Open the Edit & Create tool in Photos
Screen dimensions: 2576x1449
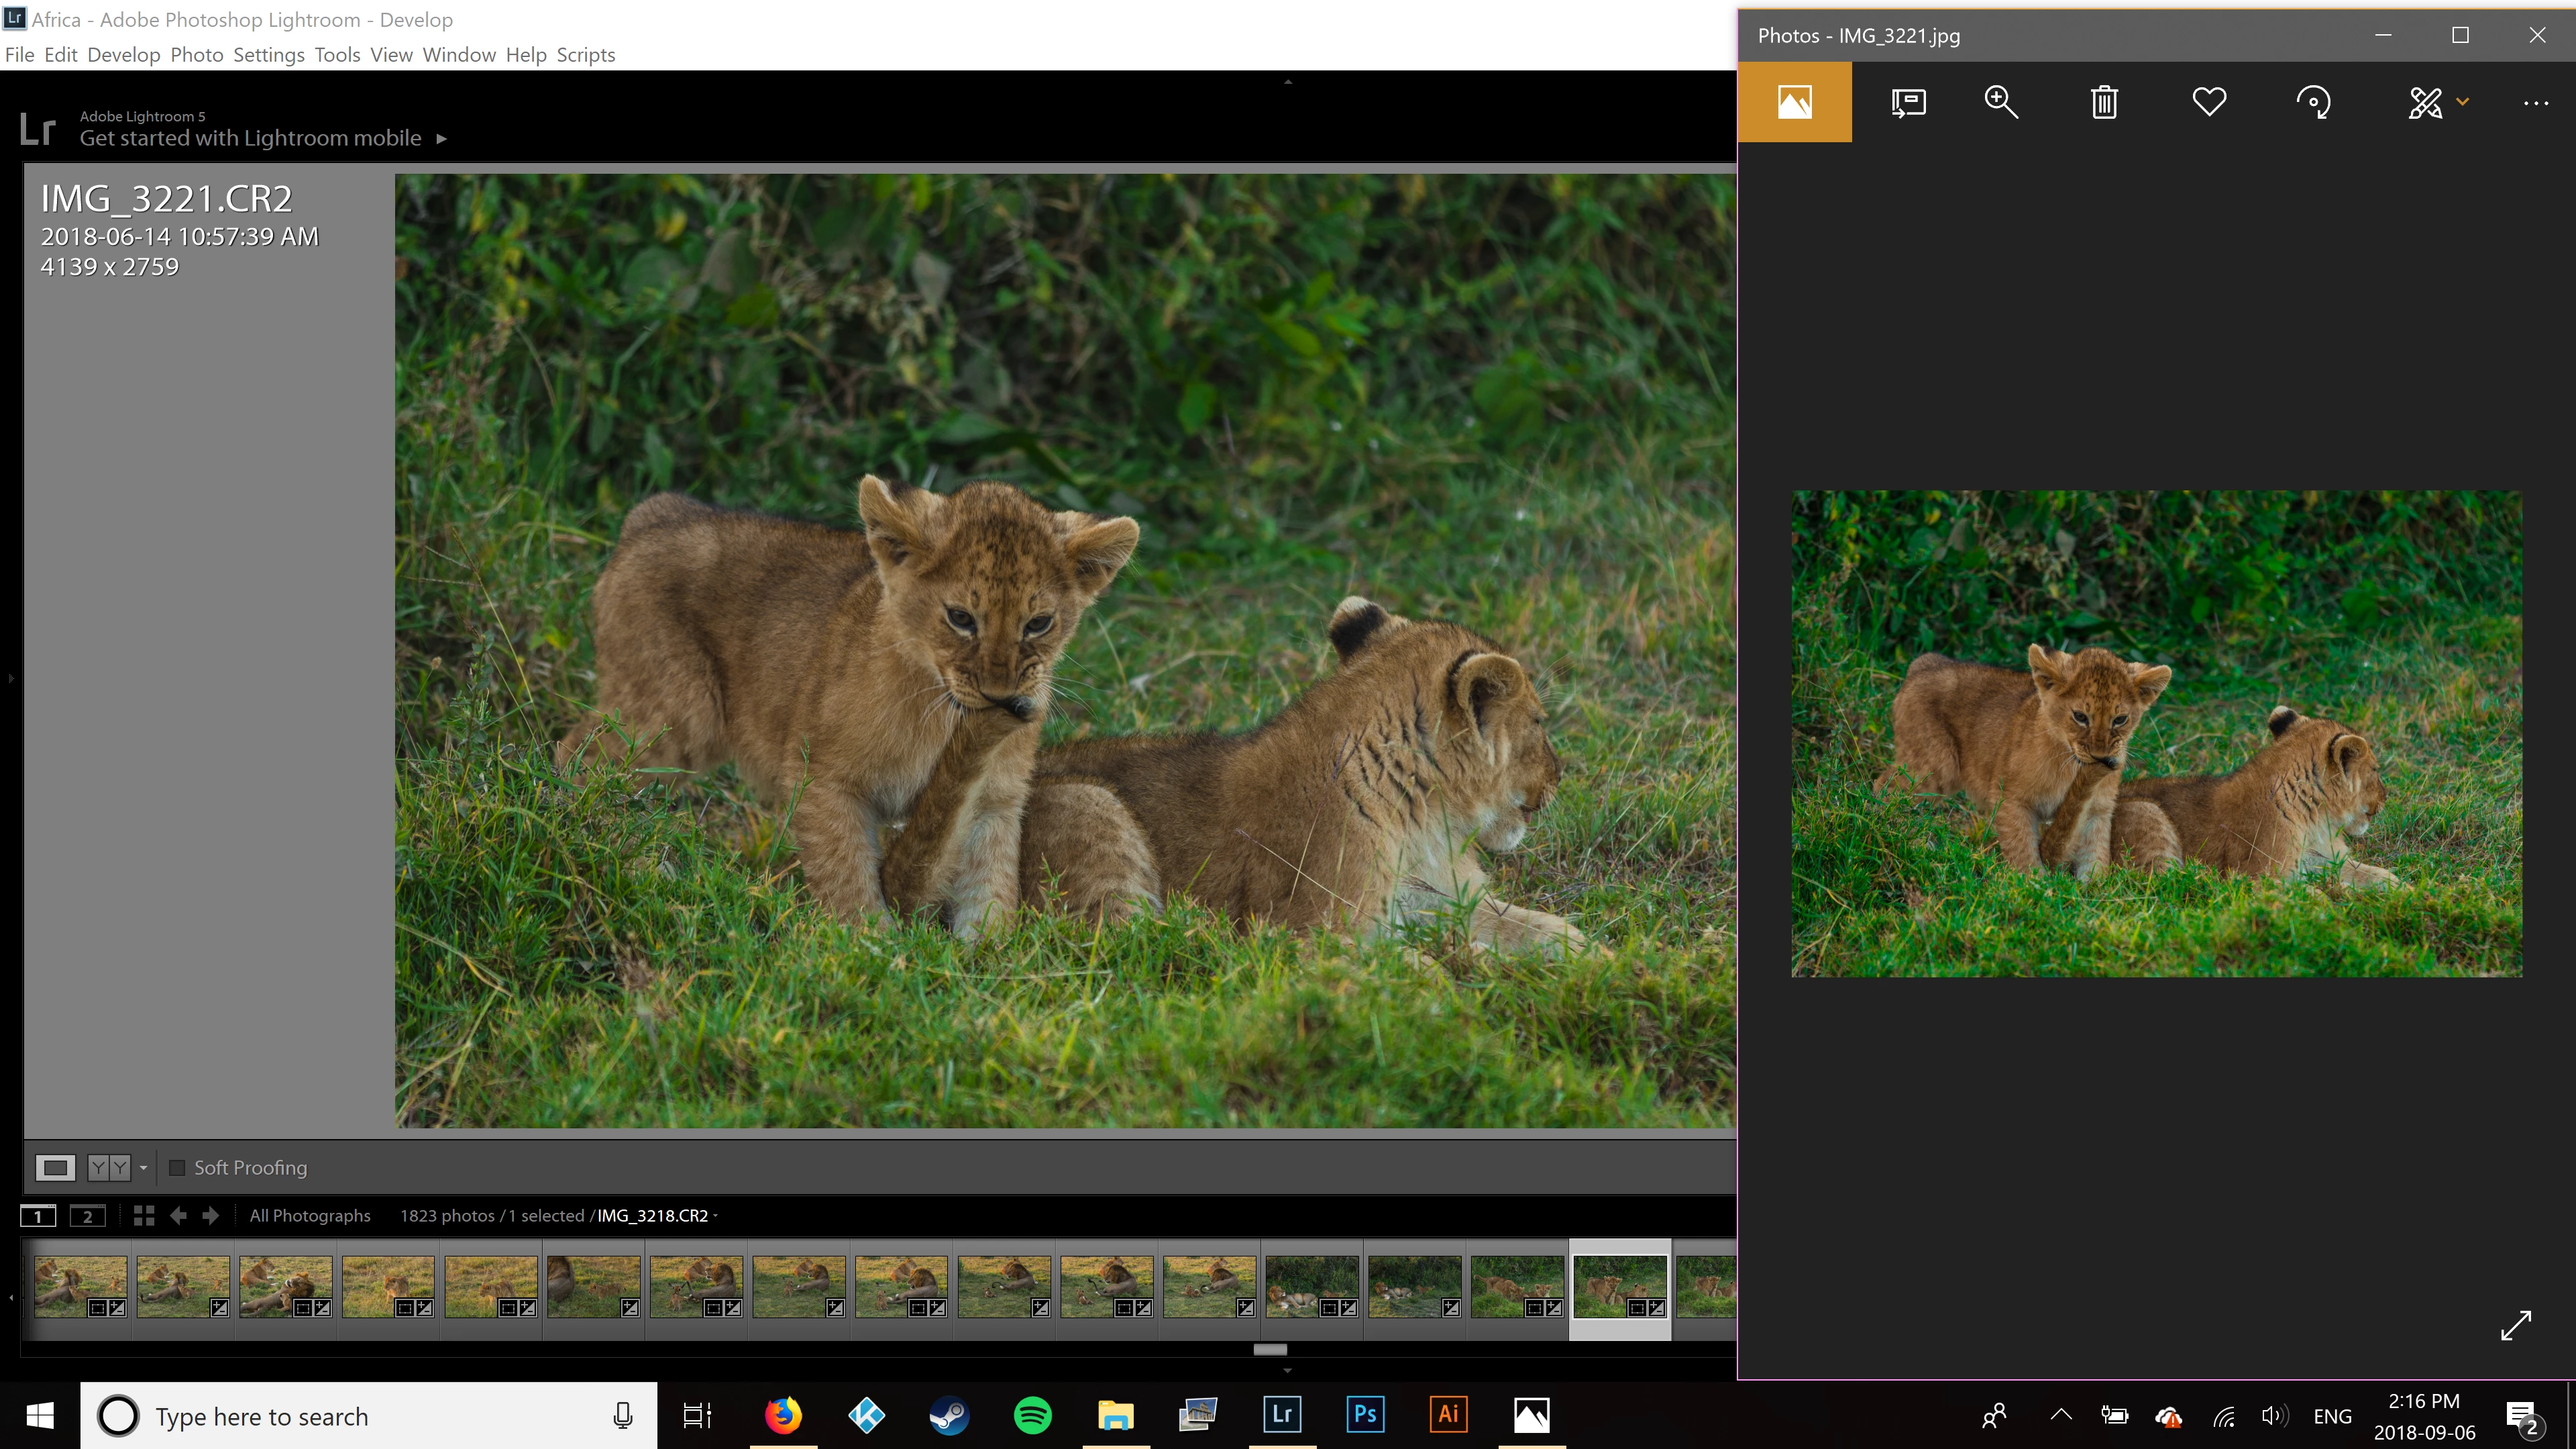pyautogui.click(x=2426, y=102)
